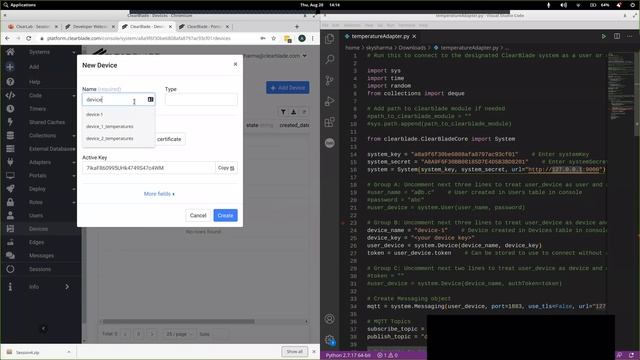Open Edges in sidebar
Screen dimensions: 640x360
pos(36,242)
